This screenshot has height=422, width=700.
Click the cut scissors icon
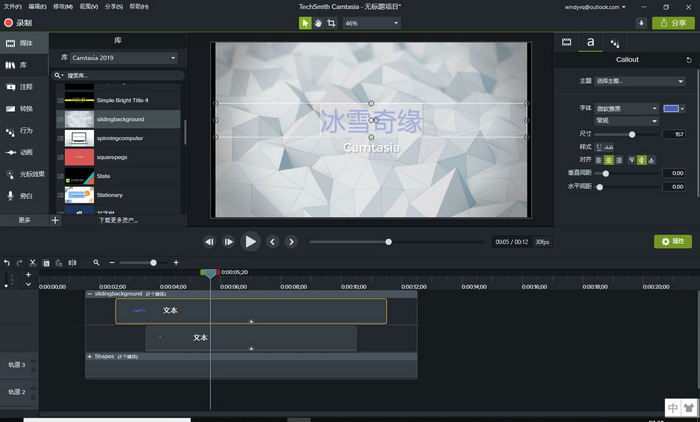tap(33, 263)
